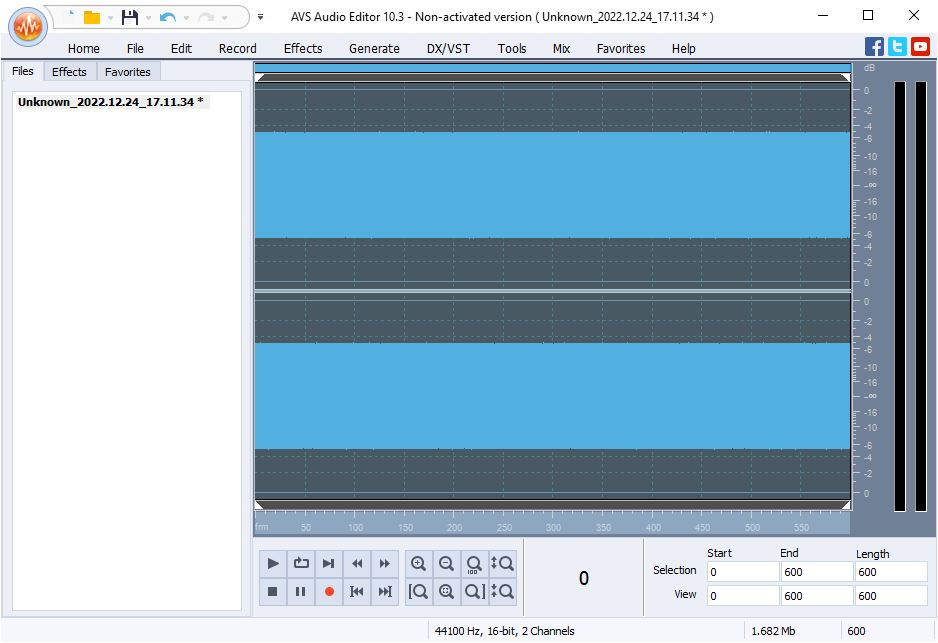This screenshot has height=643, width=938.
Task: Undo the last action
Action: click(x=168, y=17)
